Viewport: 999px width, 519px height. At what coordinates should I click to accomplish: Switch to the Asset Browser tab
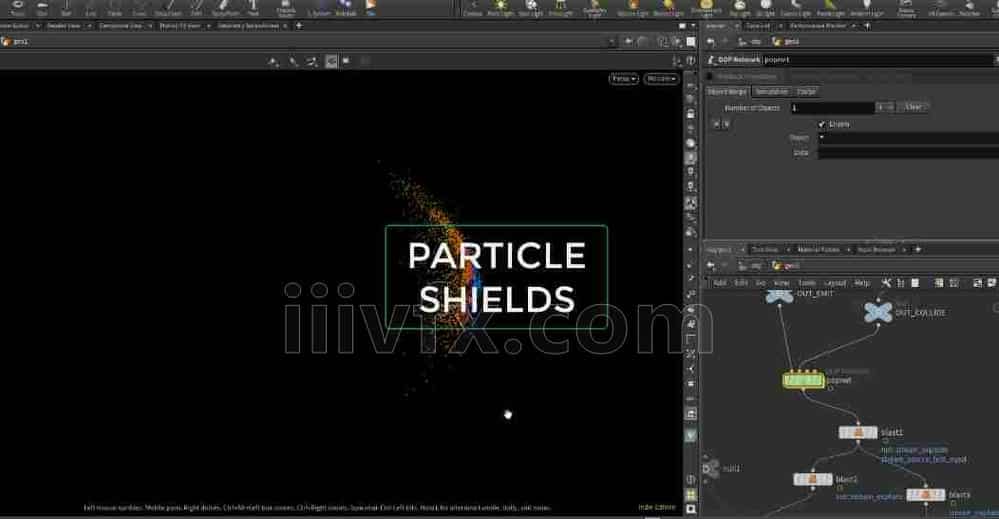click(x=876, y=250)
